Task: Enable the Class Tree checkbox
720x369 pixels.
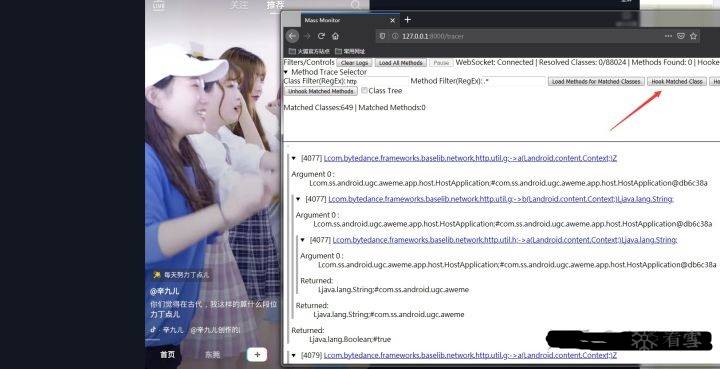Action: pos(364,90)
